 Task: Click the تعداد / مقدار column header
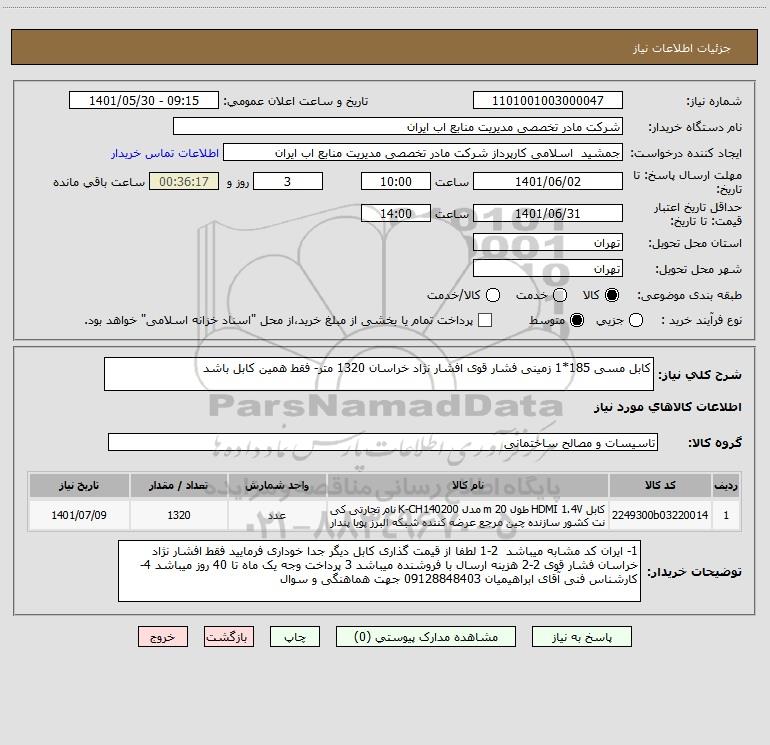pos(179,485)
